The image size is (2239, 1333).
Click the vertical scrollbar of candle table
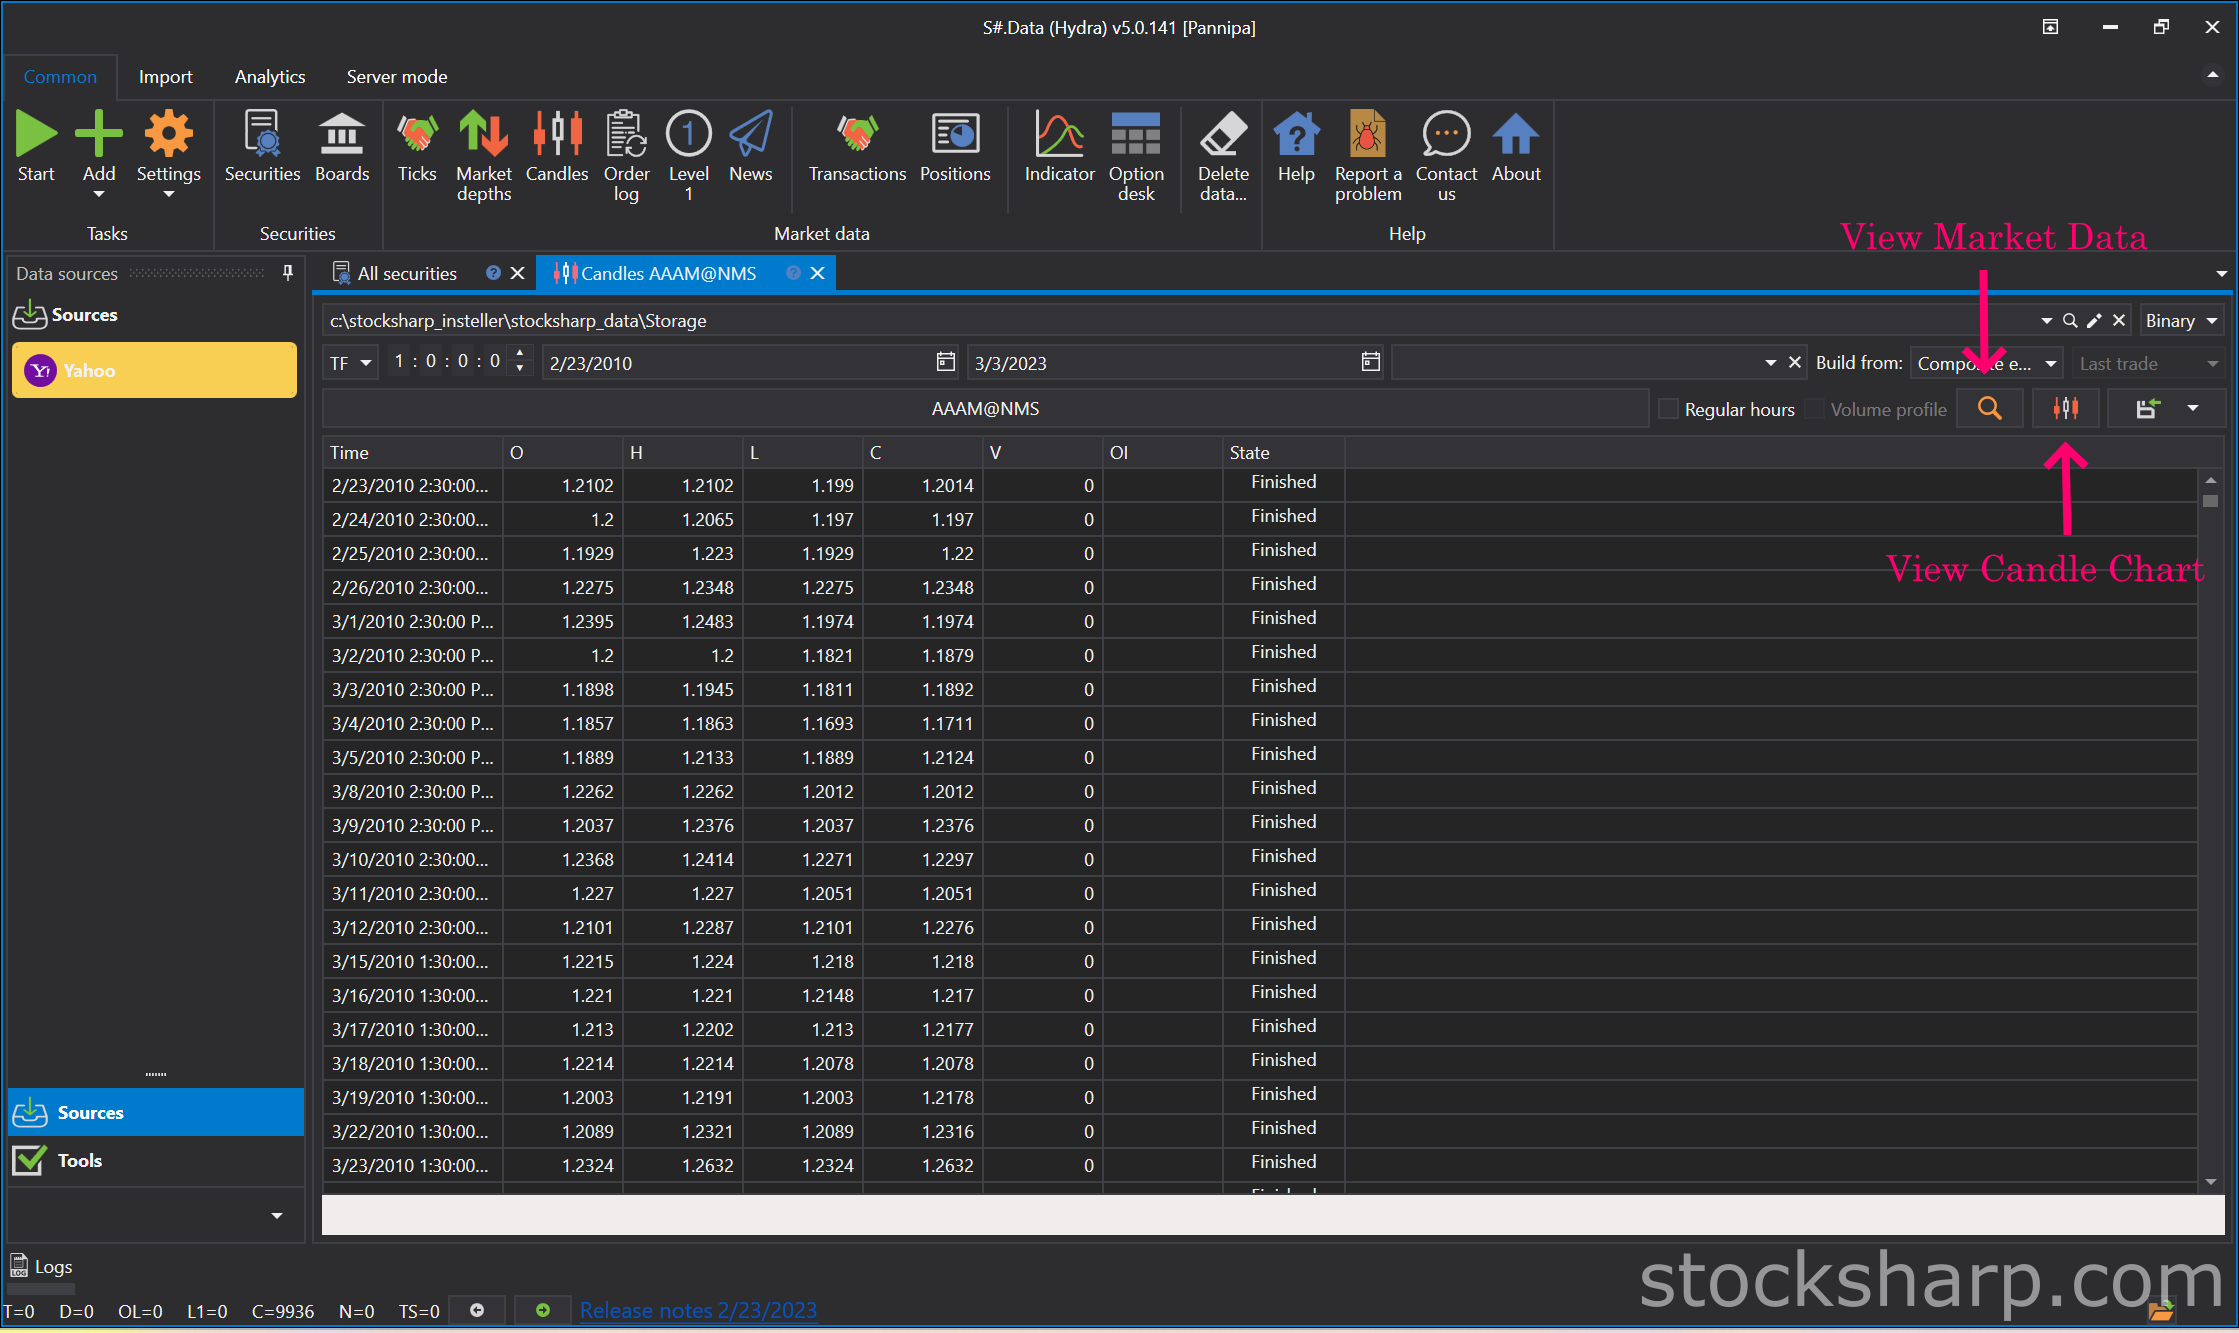[x=2210, y=830]
